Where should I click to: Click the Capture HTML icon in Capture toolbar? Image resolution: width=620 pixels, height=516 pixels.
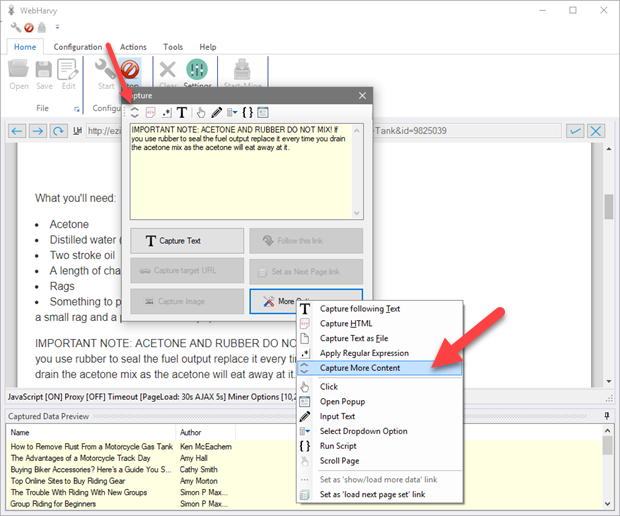[x=151, y=113]
